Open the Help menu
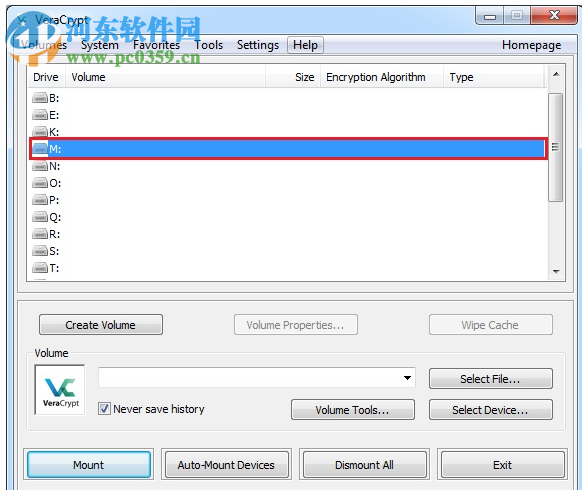 point(305,45)
